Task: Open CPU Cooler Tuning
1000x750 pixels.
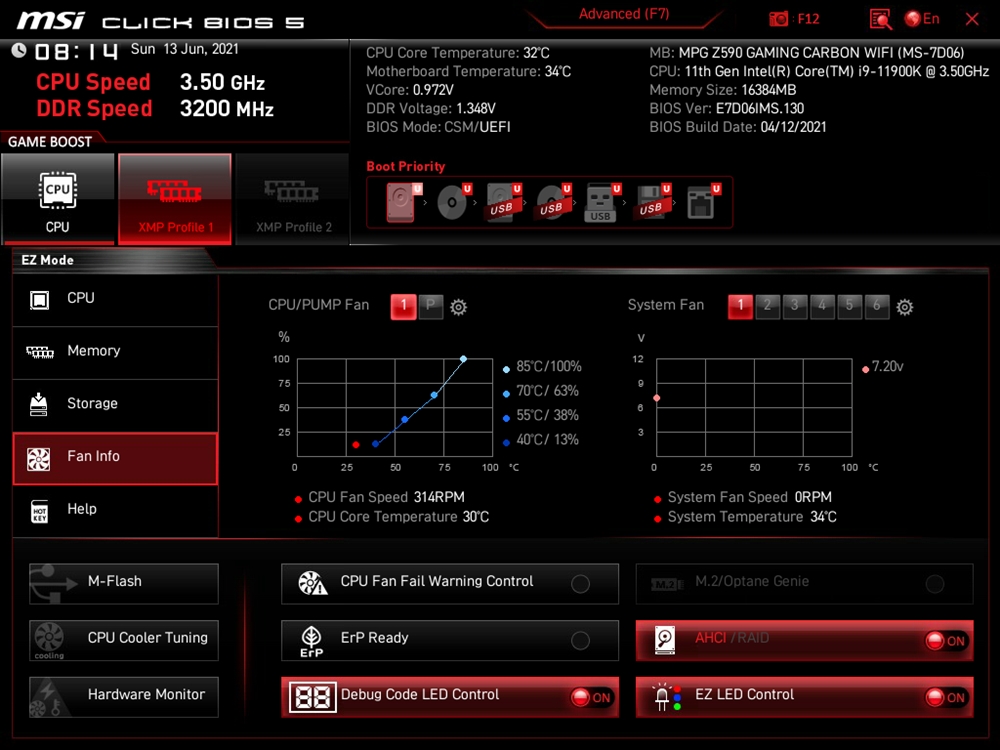Action: pyautogui.click(x=124, y=640)
